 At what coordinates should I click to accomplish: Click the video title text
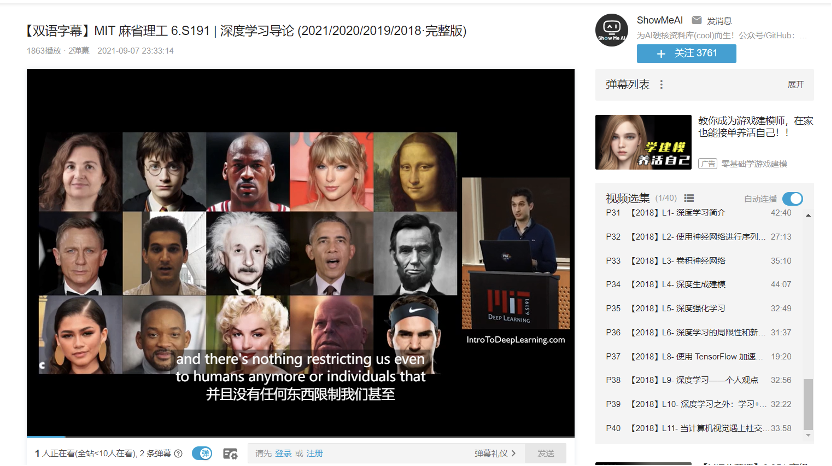point(246,31)
